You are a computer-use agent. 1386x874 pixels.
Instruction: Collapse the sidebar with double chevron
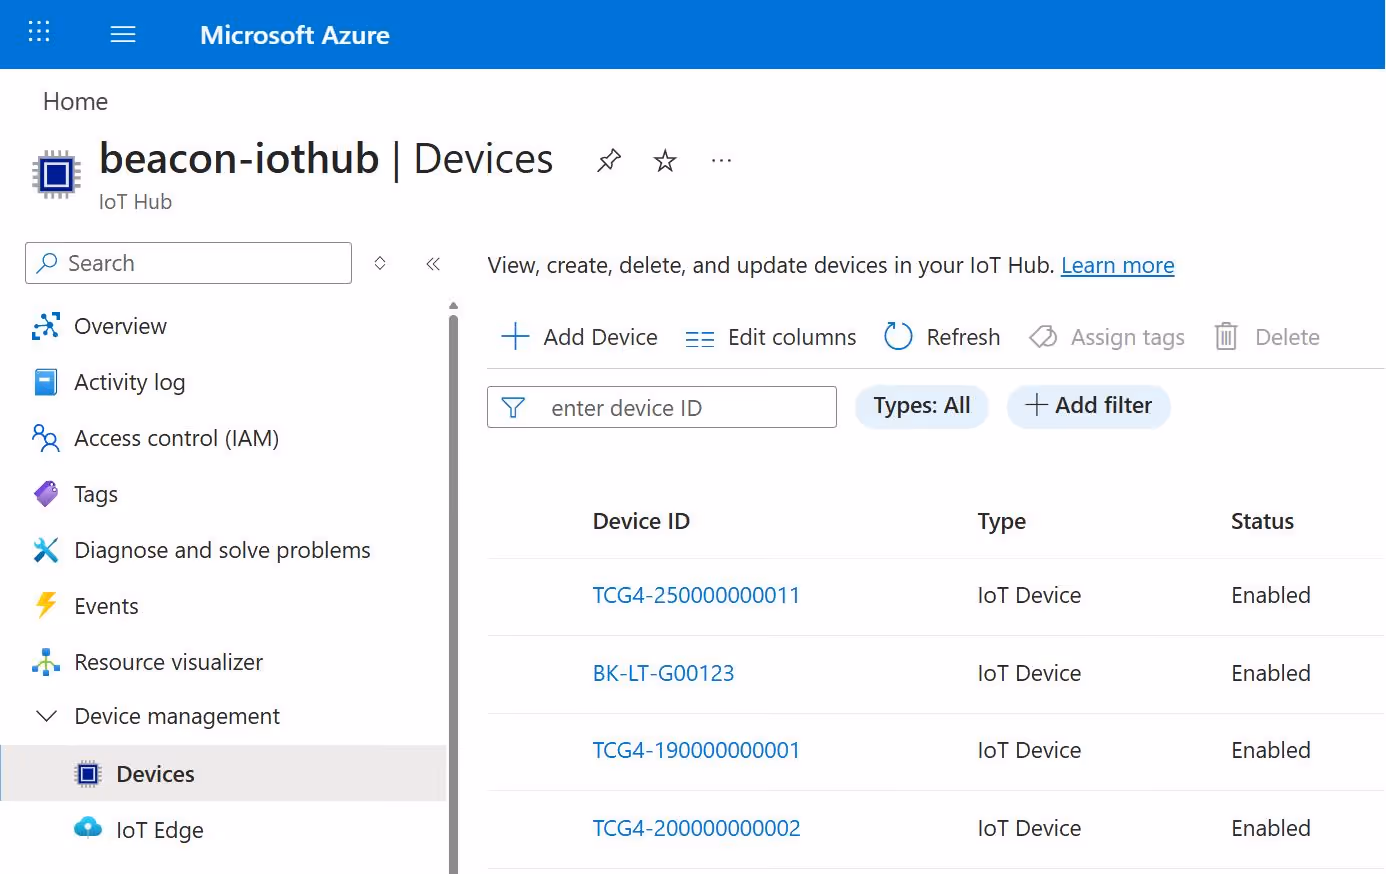433,264
